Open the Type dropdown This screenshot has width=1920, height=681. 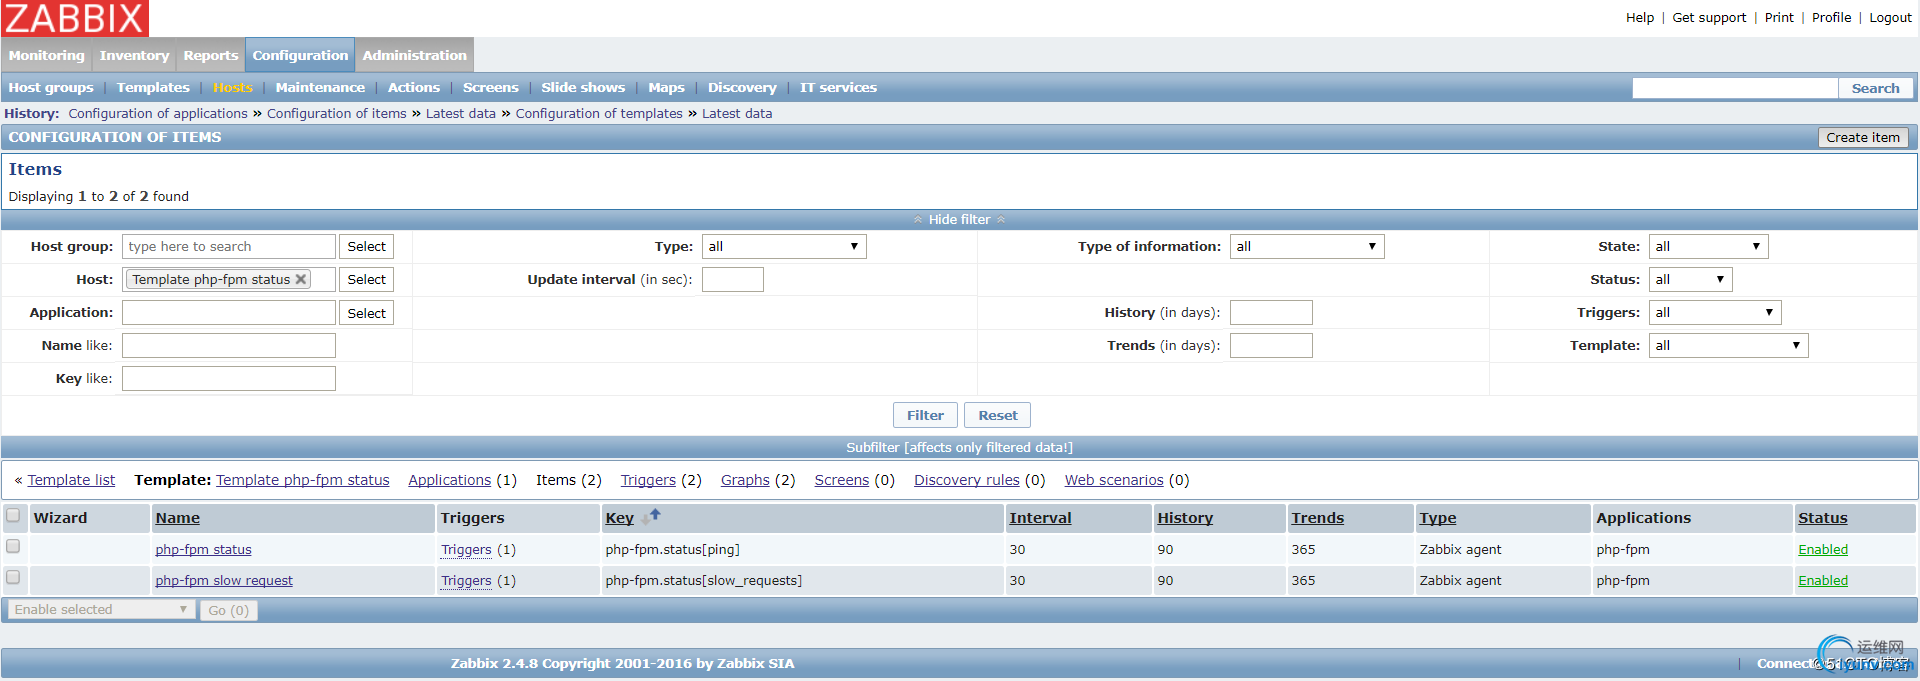pyautogui.click(x=784, y=246)
